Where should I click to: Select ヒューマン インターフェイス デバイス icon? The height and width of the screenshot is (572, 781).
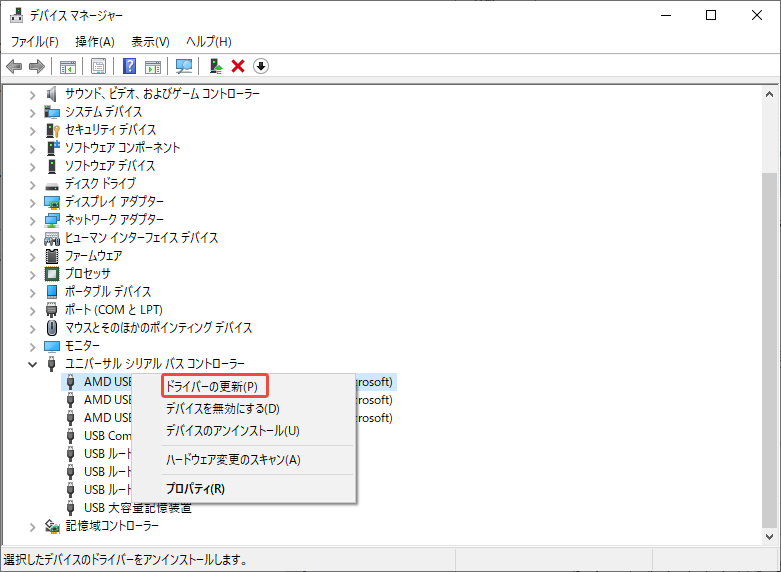tap(52, 239)
